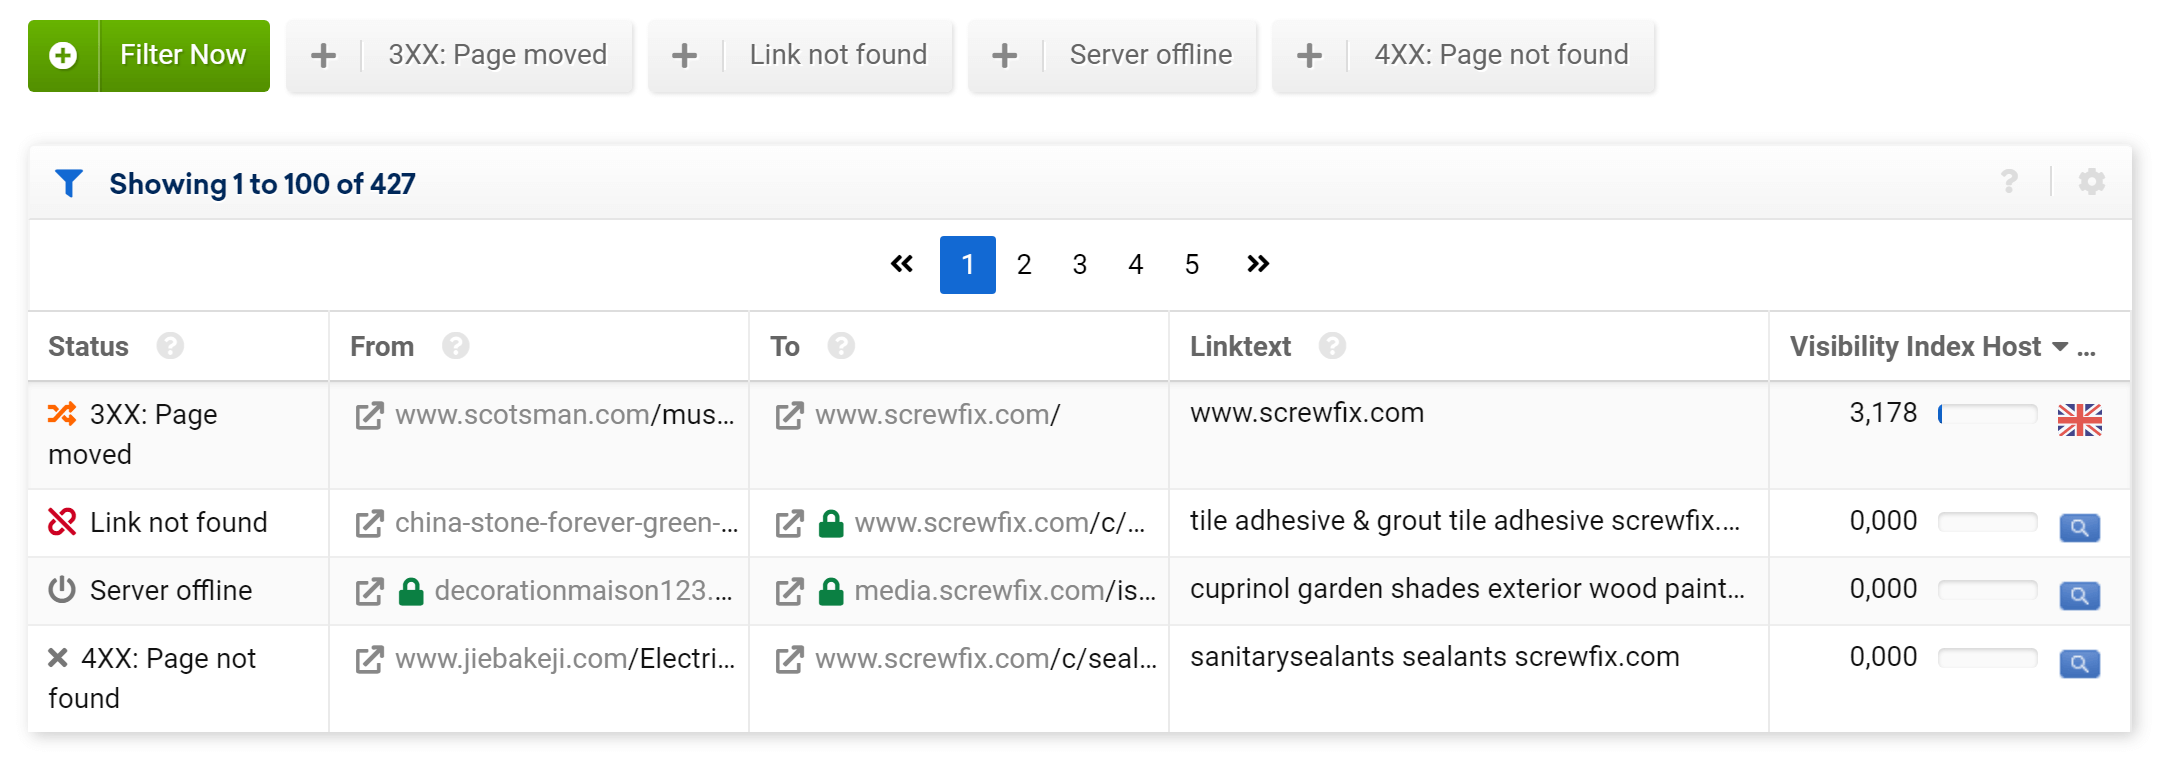Go to page 2
The width and height of the screenshot is (2160, 760).
click(1024, 265)
